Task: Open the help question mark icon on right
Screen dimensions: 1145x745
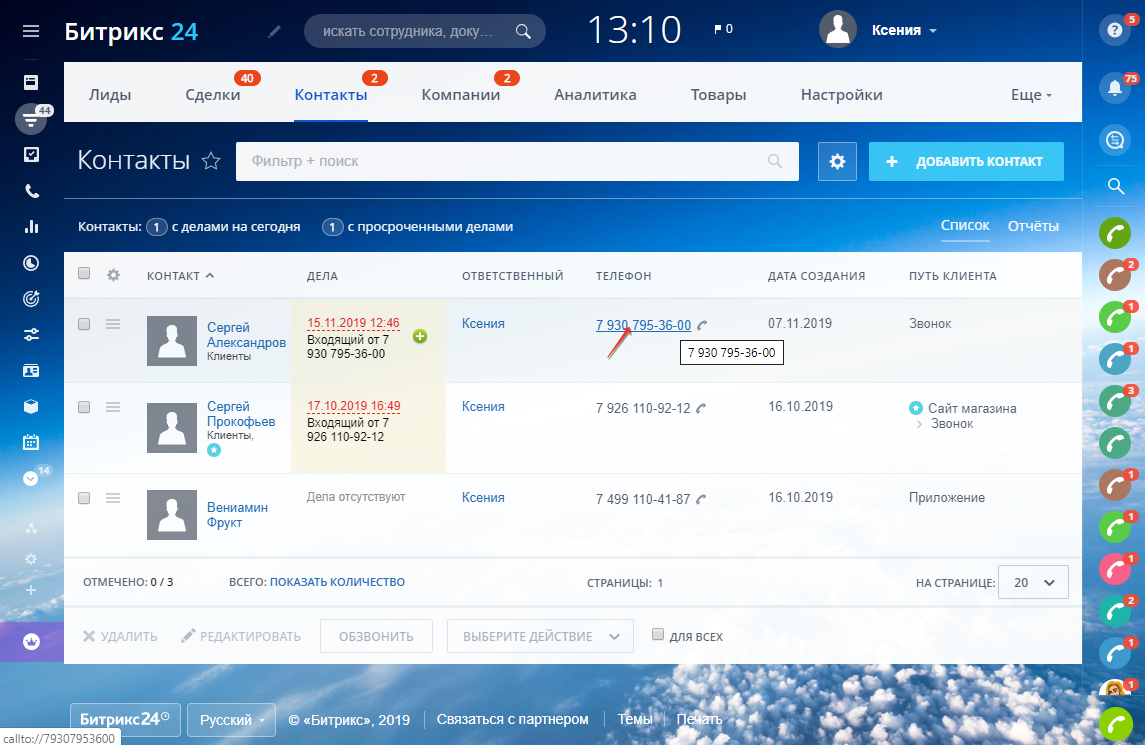Action: [x=1114, y=30]
